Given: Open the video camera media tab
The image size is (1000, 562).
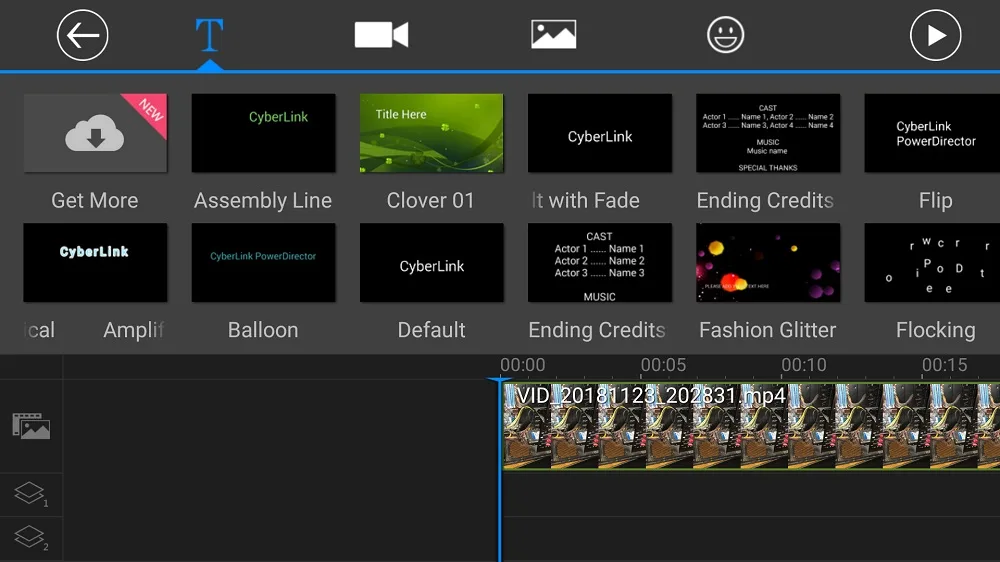Looking at the screenshot, I should [x=381, y=35].
